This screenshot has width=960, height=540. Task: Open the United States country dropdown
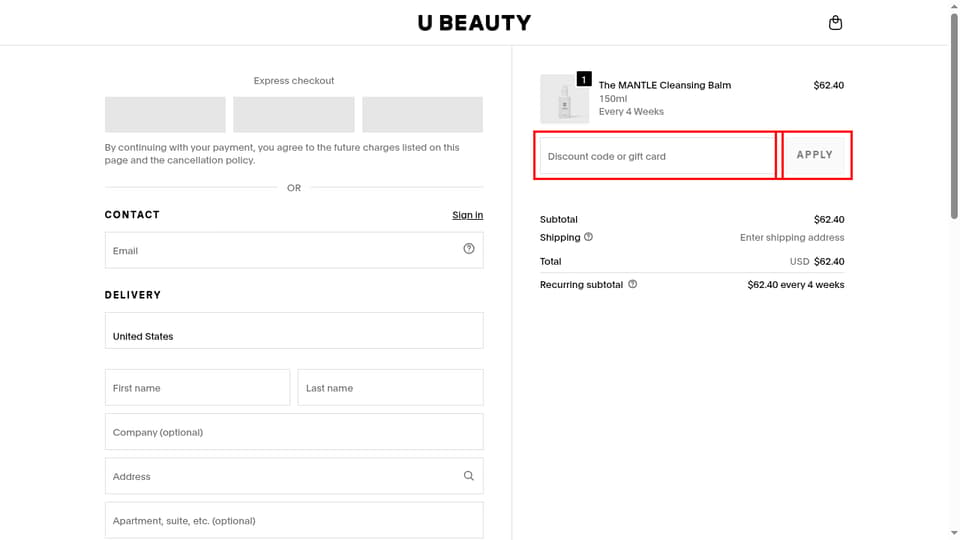294,331
